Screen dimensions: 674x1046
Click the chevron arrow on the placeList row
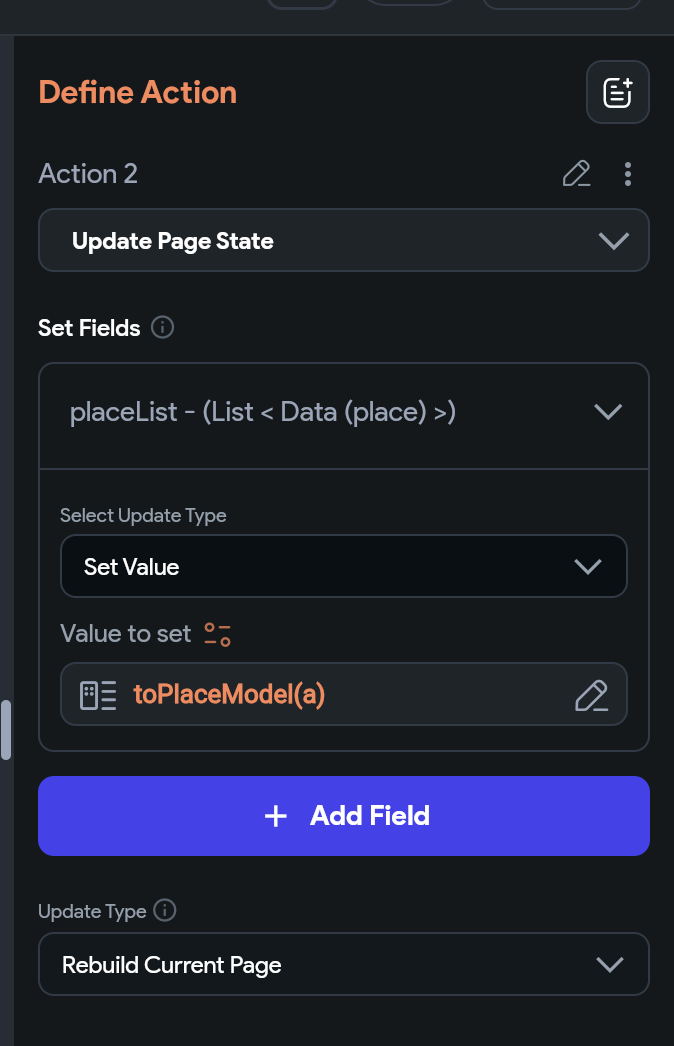click(x=608, y=412)
